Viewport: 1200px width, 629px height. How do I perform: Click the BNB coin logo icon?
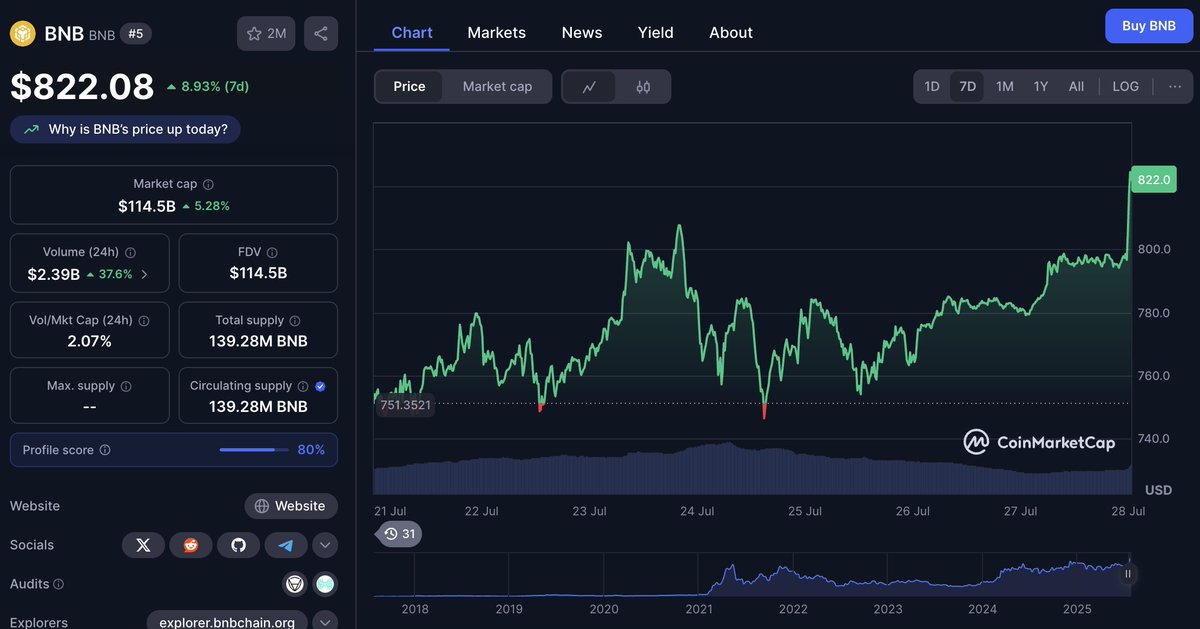point(21,34)
